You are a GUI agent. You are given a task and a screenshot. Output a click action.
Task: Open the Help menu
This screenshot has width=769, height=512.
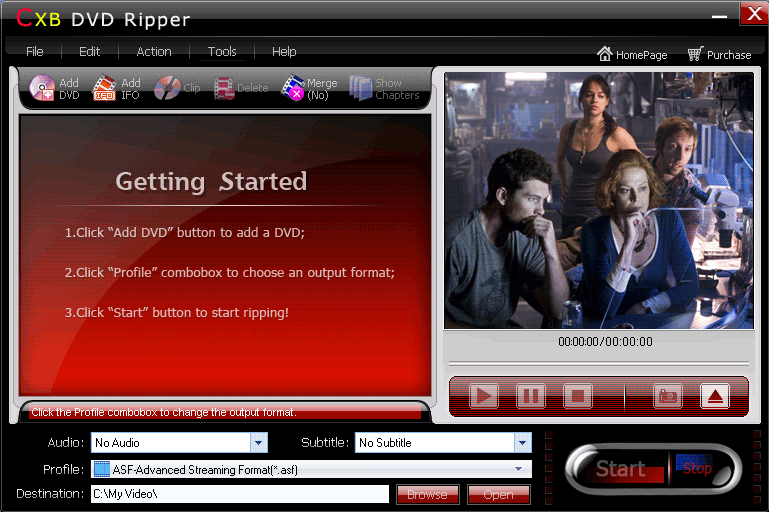click(x=284, y=51)
